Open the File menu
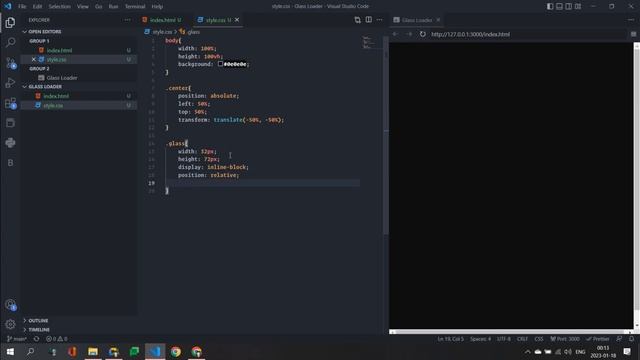 coord(22,7)
